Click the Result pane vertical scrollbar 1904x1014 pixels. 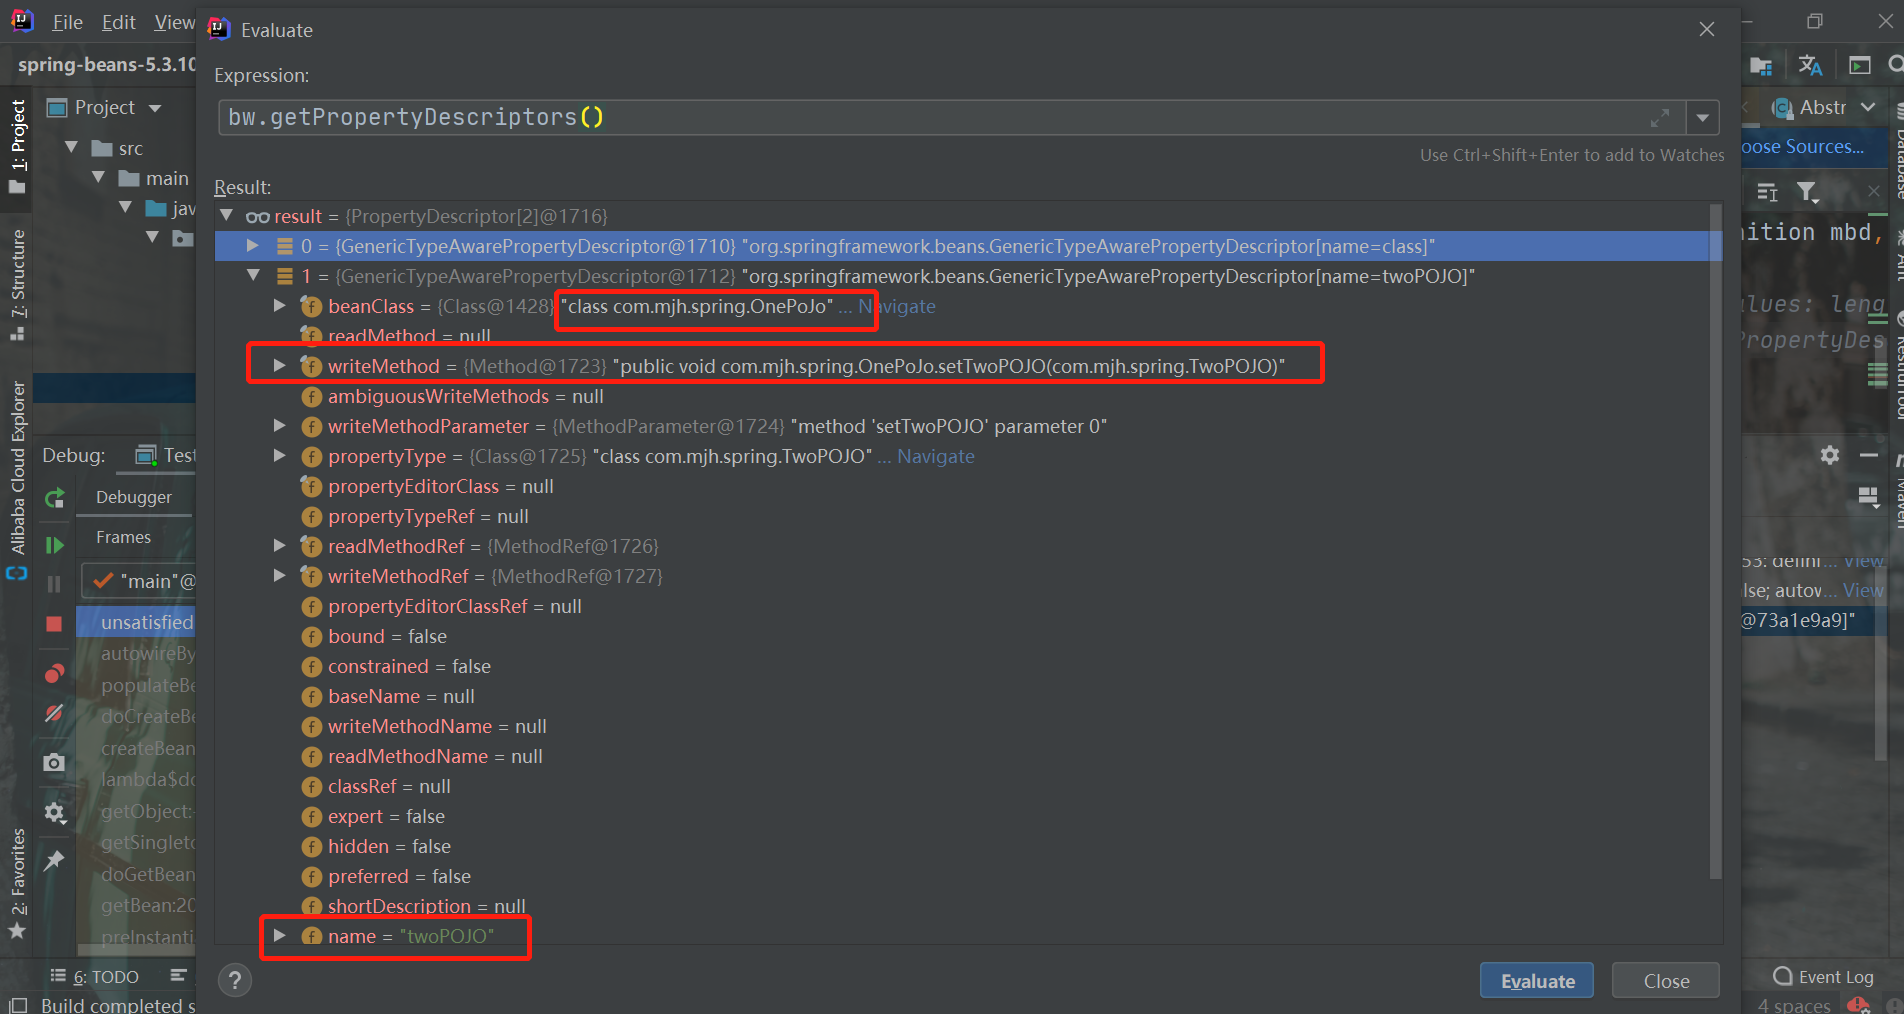pos(1716,540)
